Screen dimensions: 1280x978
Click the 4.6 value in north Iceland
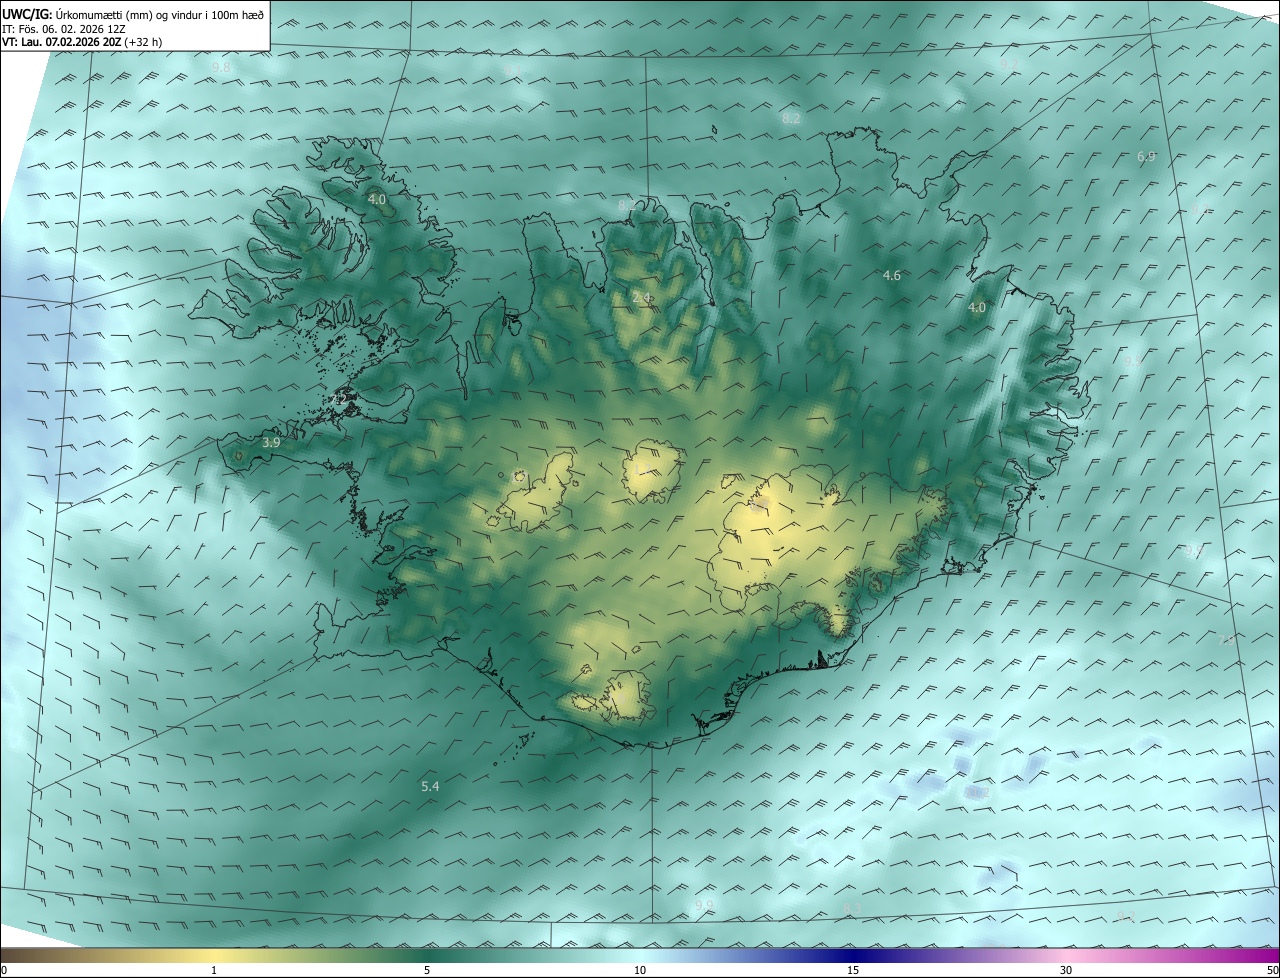(892, 275)
